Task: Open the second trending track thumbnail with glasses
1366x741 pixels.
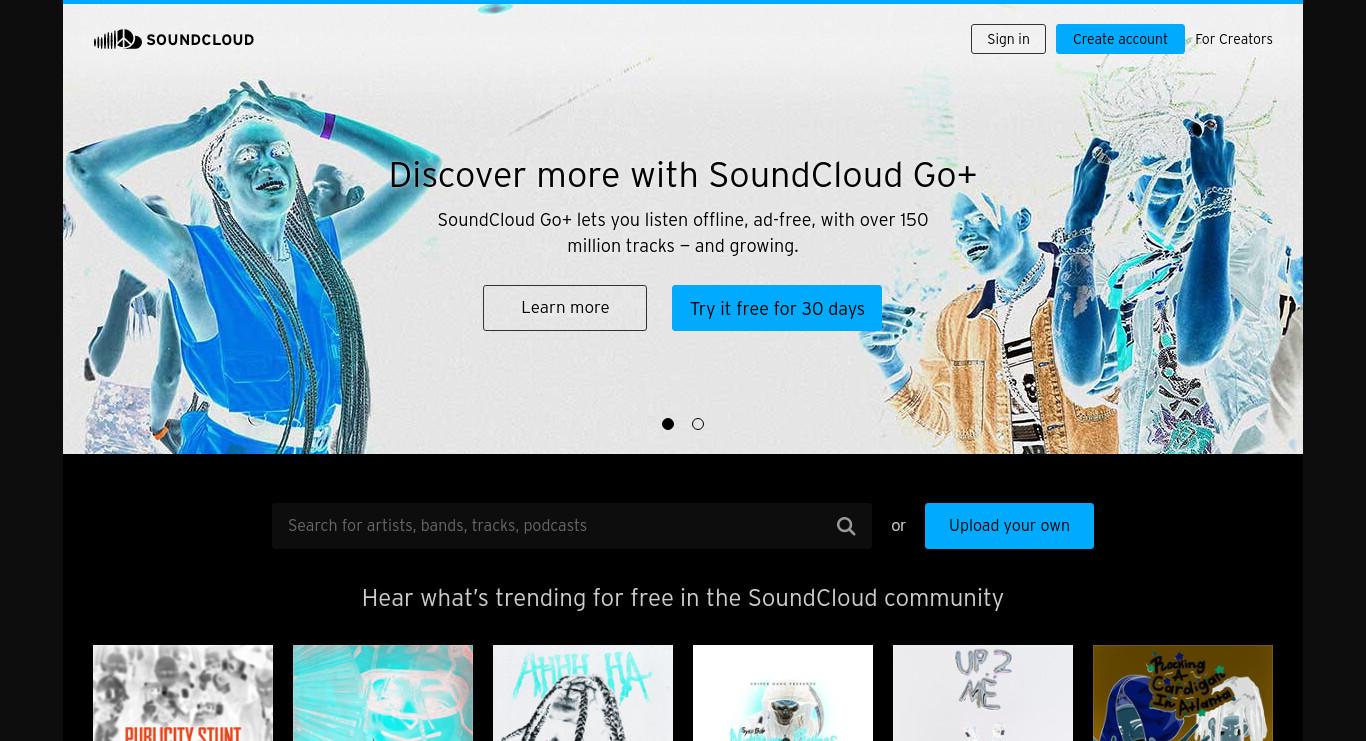Action: coord(383,693)
